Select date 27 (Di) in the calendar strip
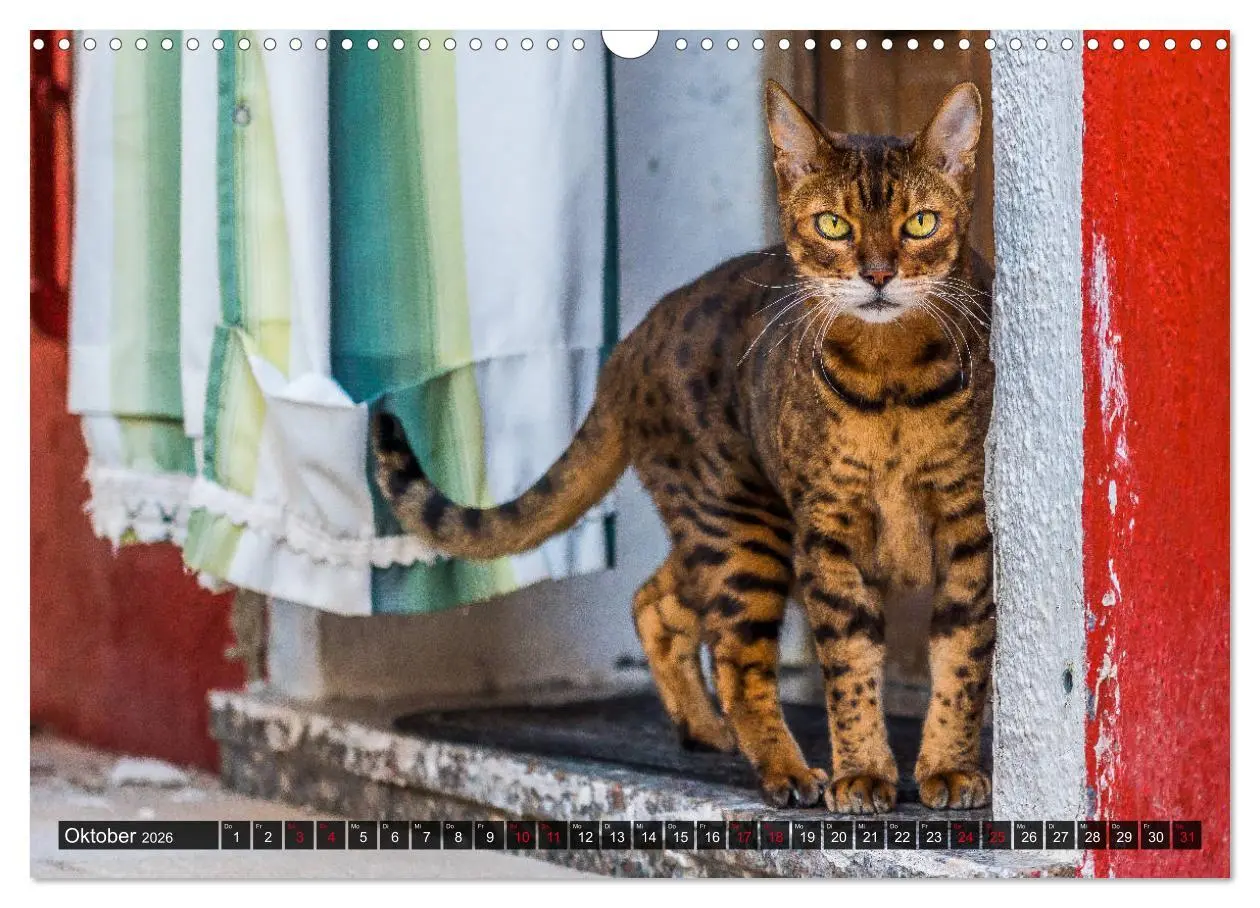The height and width of the screenshot is (908, 1260). (1061, 836)
